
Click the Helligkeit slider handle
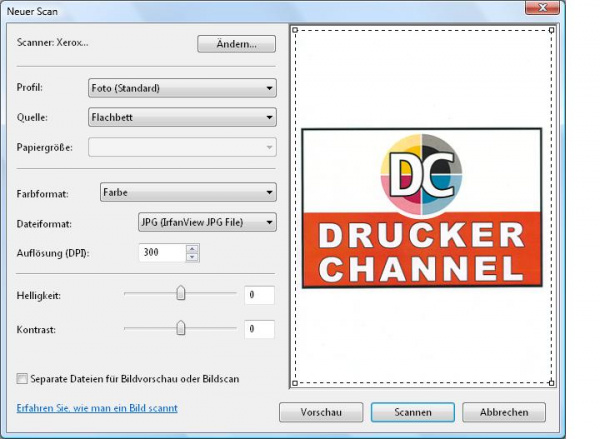click(x=181, y=294)
